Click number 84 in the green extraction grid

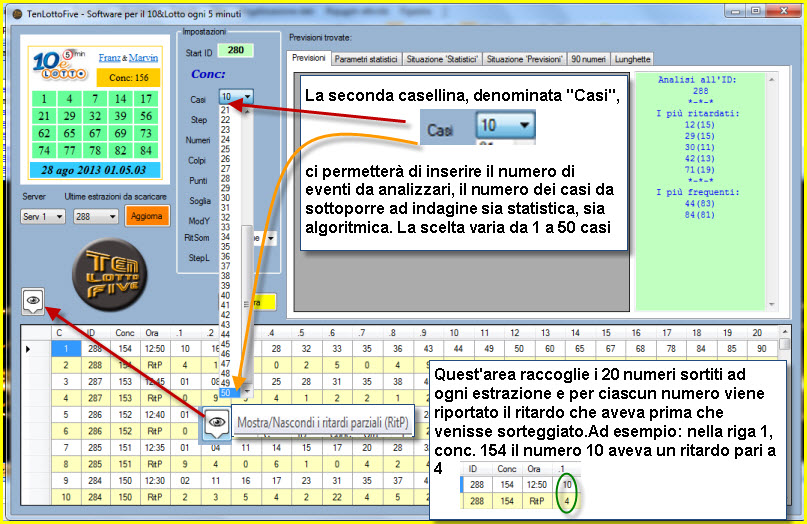(x=146, y=151)
